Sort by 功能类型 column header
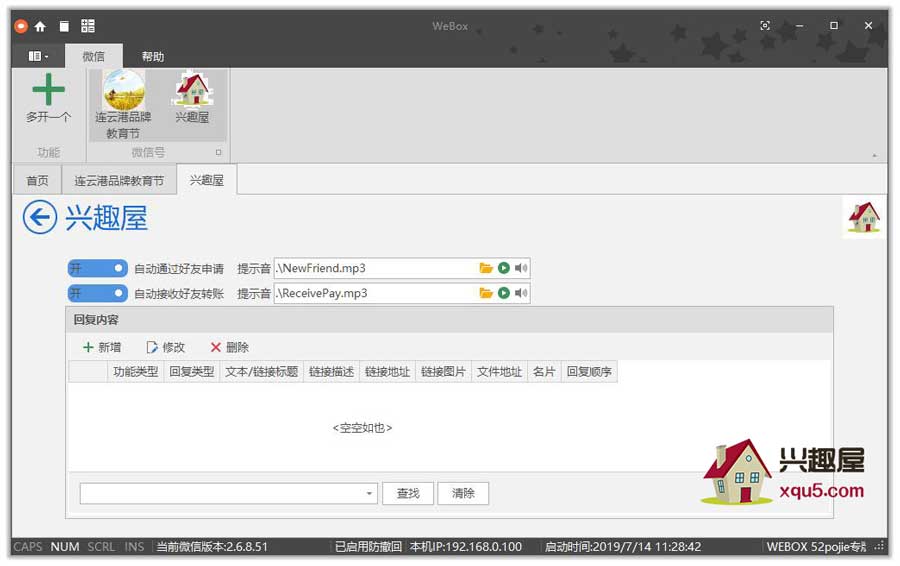 135,371
